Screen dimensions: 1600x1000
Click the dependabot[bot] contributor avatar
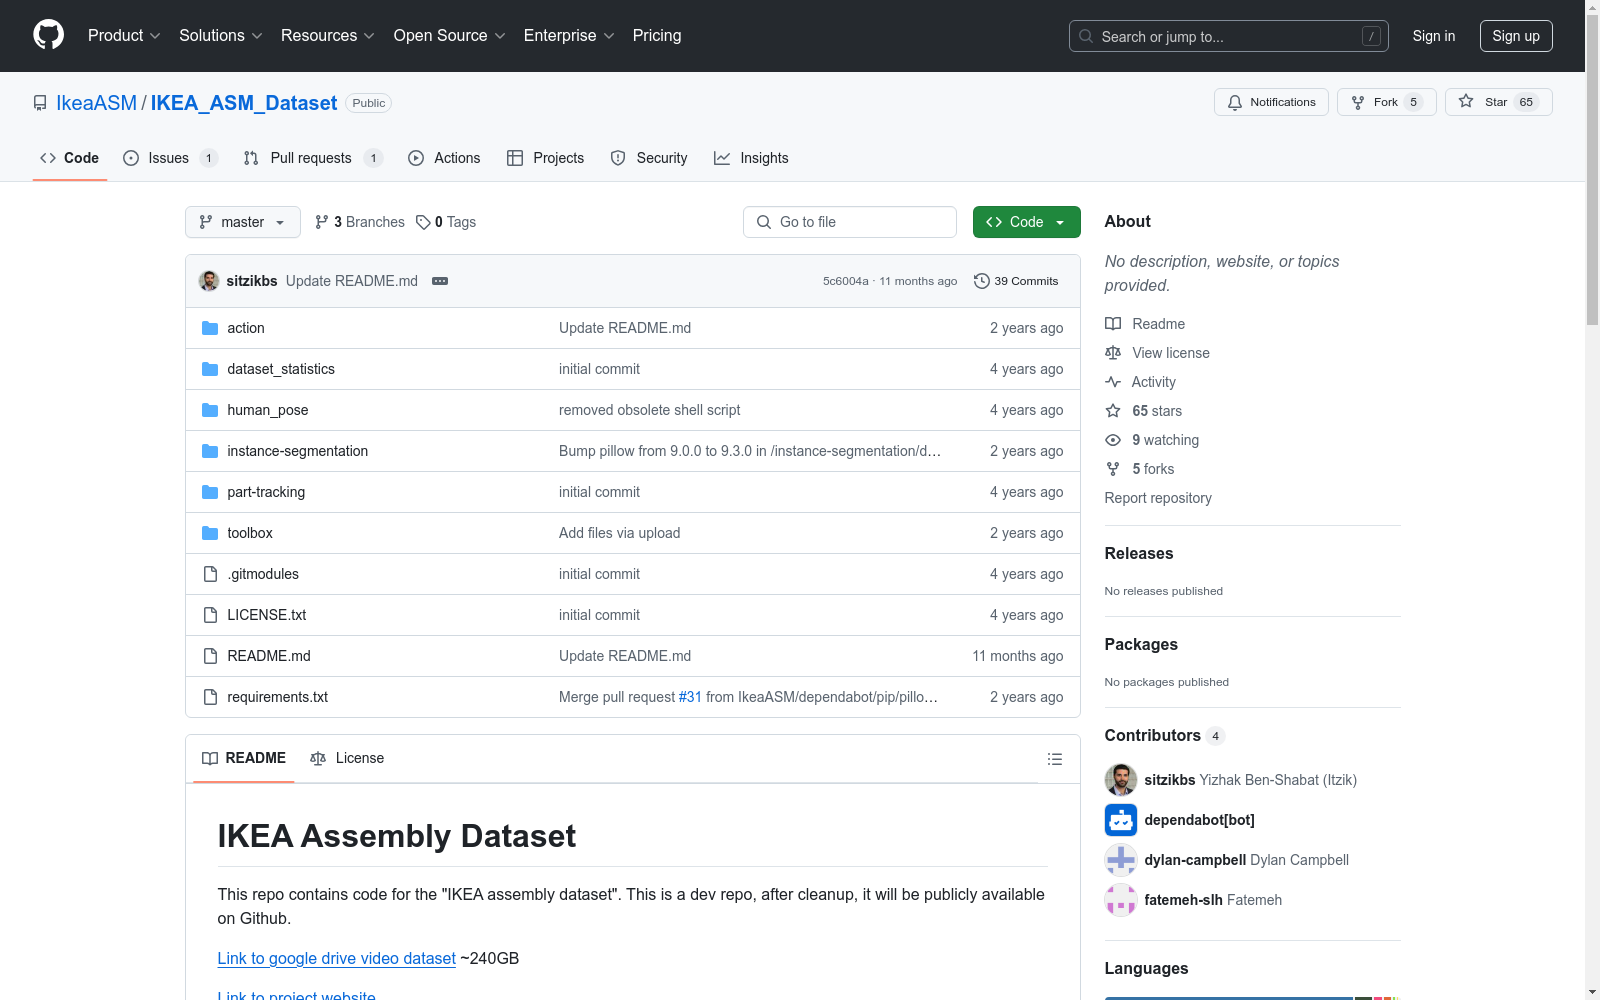[1121, 820]
